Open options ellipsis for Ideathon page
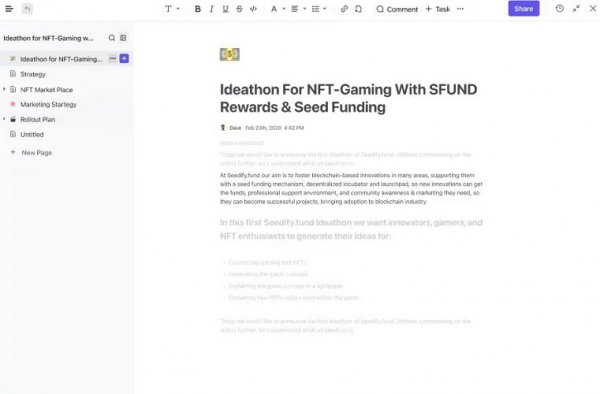Viewport: 600px width, 394px height. pos(112,59)
